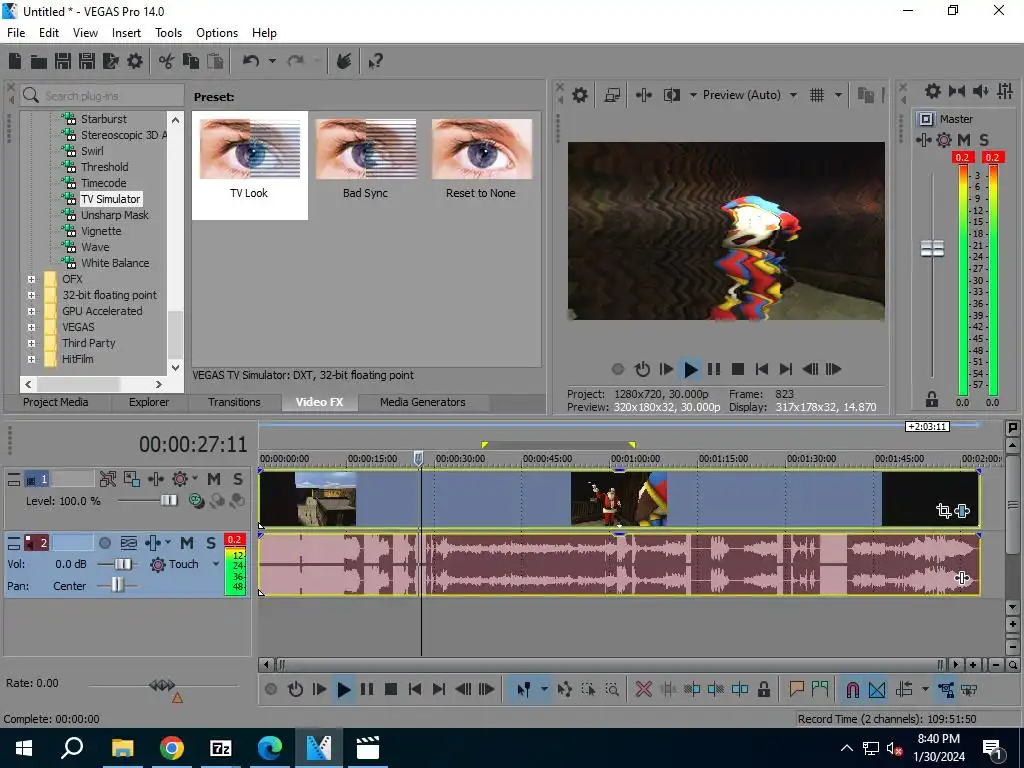Image resolution: width=1024 pixels, height=768 pixels.
Task: Arm audio track 2 for record
Action: (104, 543)
